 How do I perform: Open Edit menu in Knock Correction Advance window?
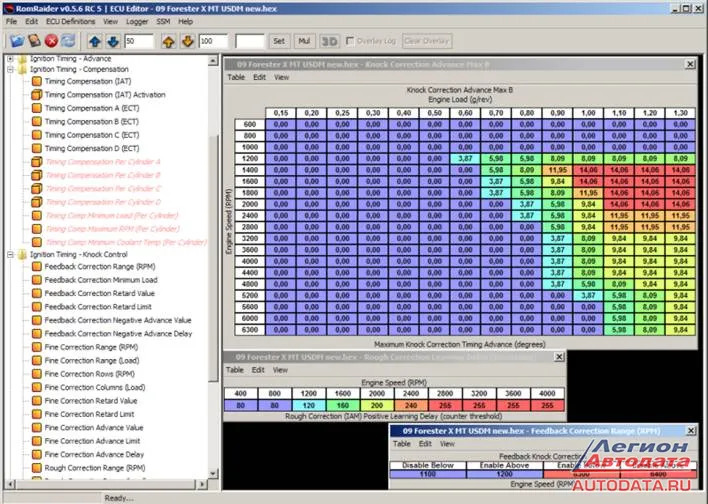pos(259,77)
